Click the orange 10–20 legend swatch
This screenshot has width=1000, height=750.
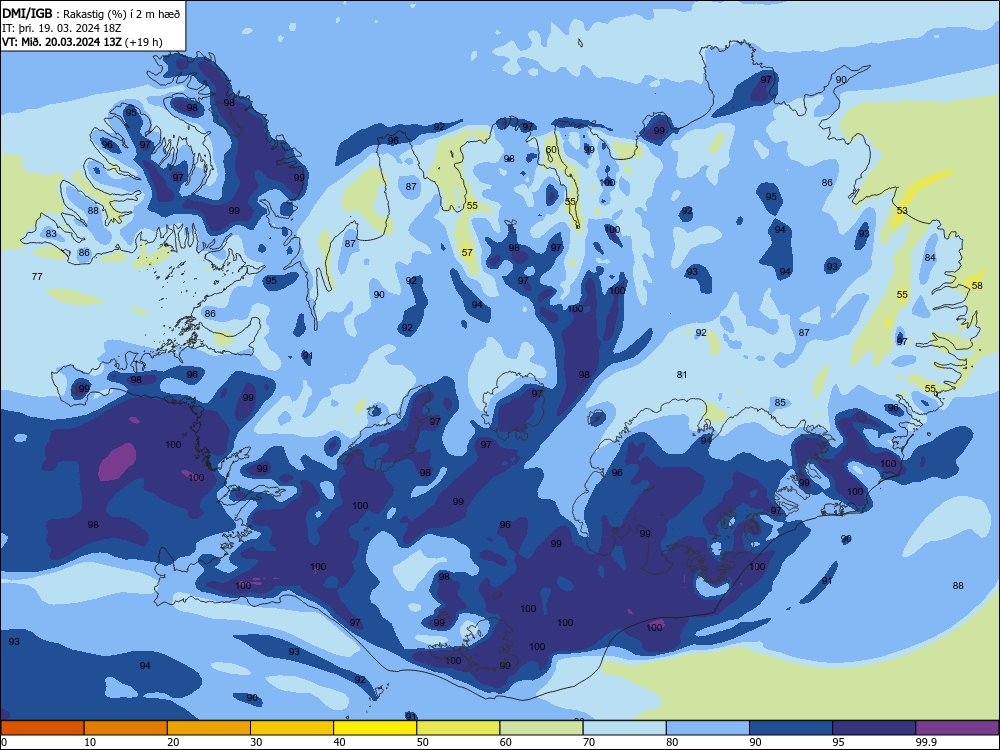pos(126,728)
